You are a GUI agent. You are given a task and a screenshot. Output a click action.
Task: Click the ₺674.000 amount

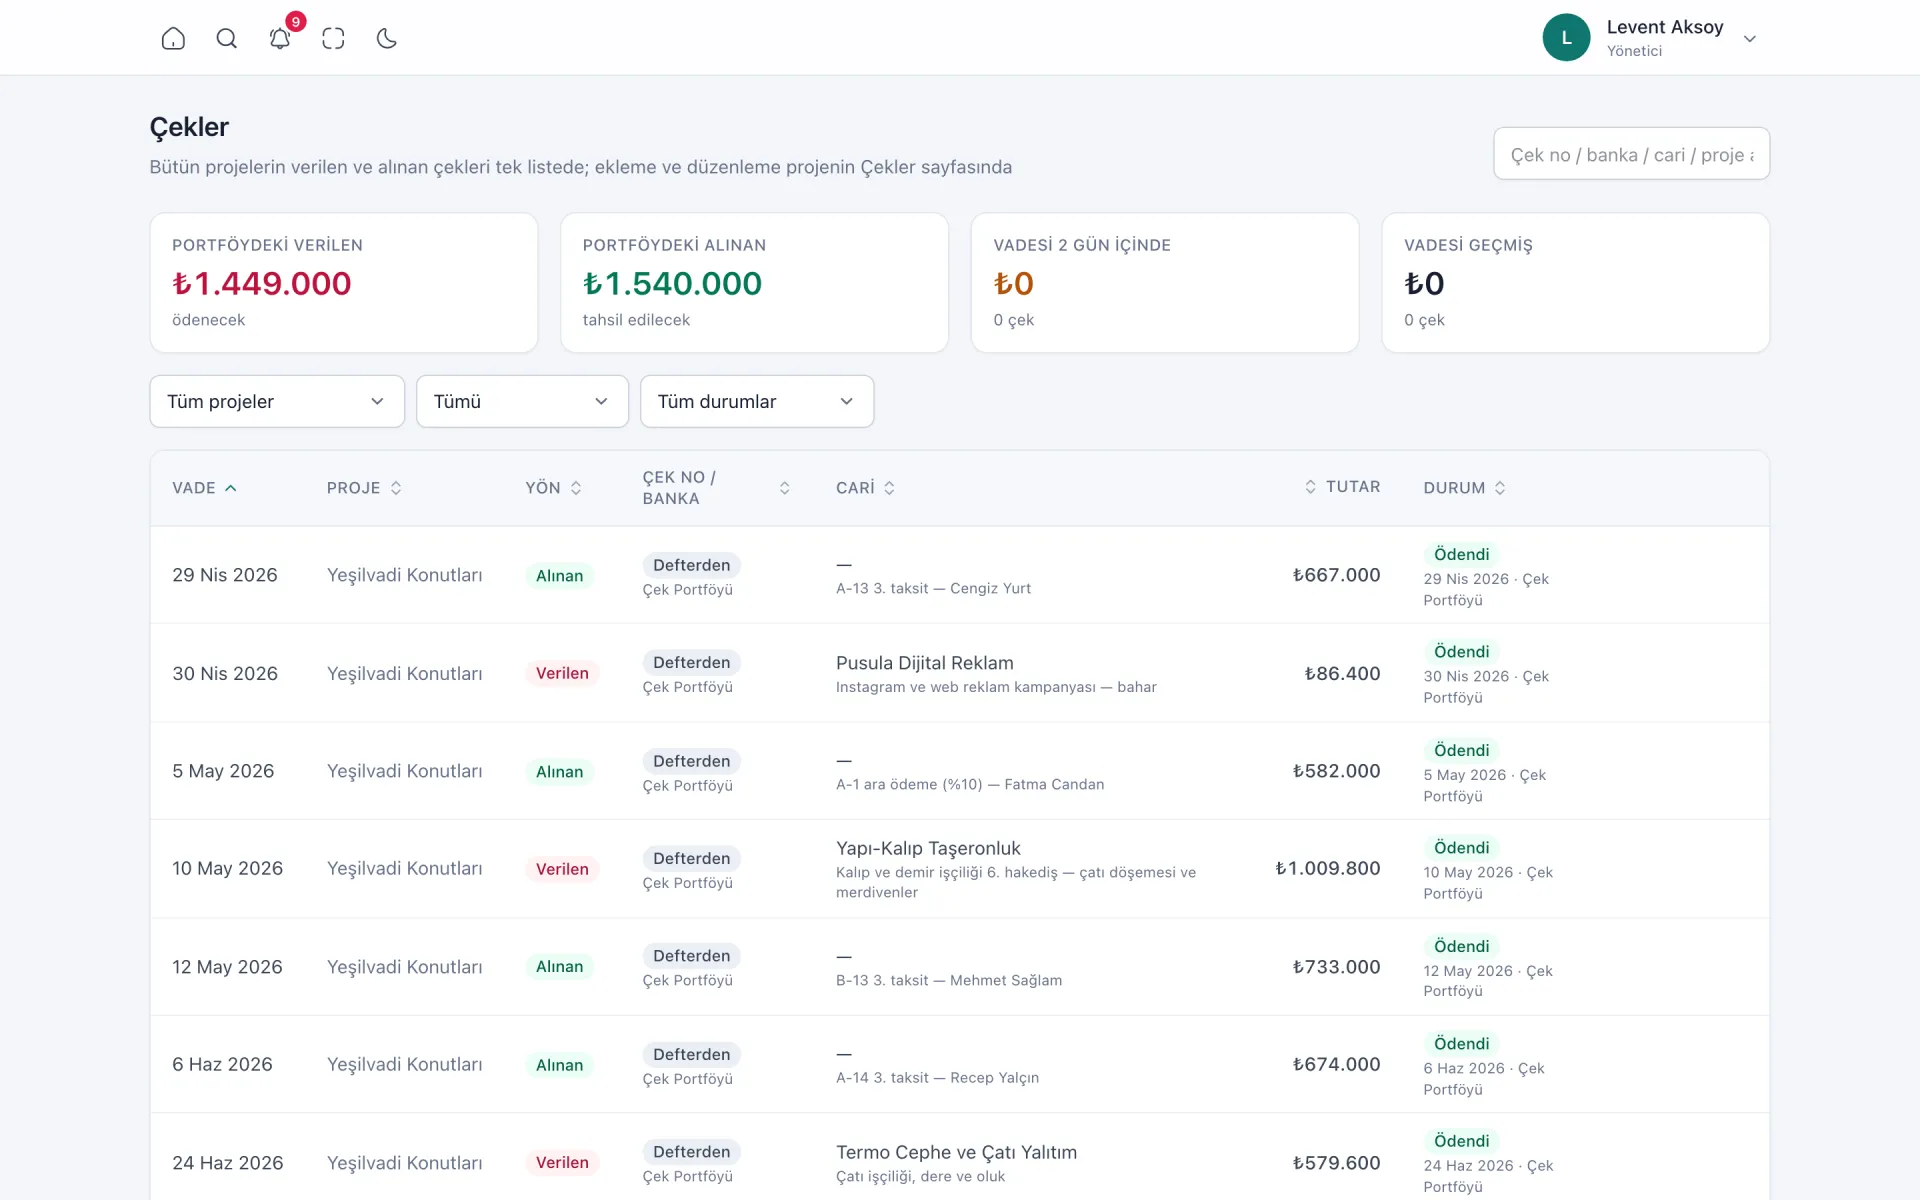tap(1336, 1064)
